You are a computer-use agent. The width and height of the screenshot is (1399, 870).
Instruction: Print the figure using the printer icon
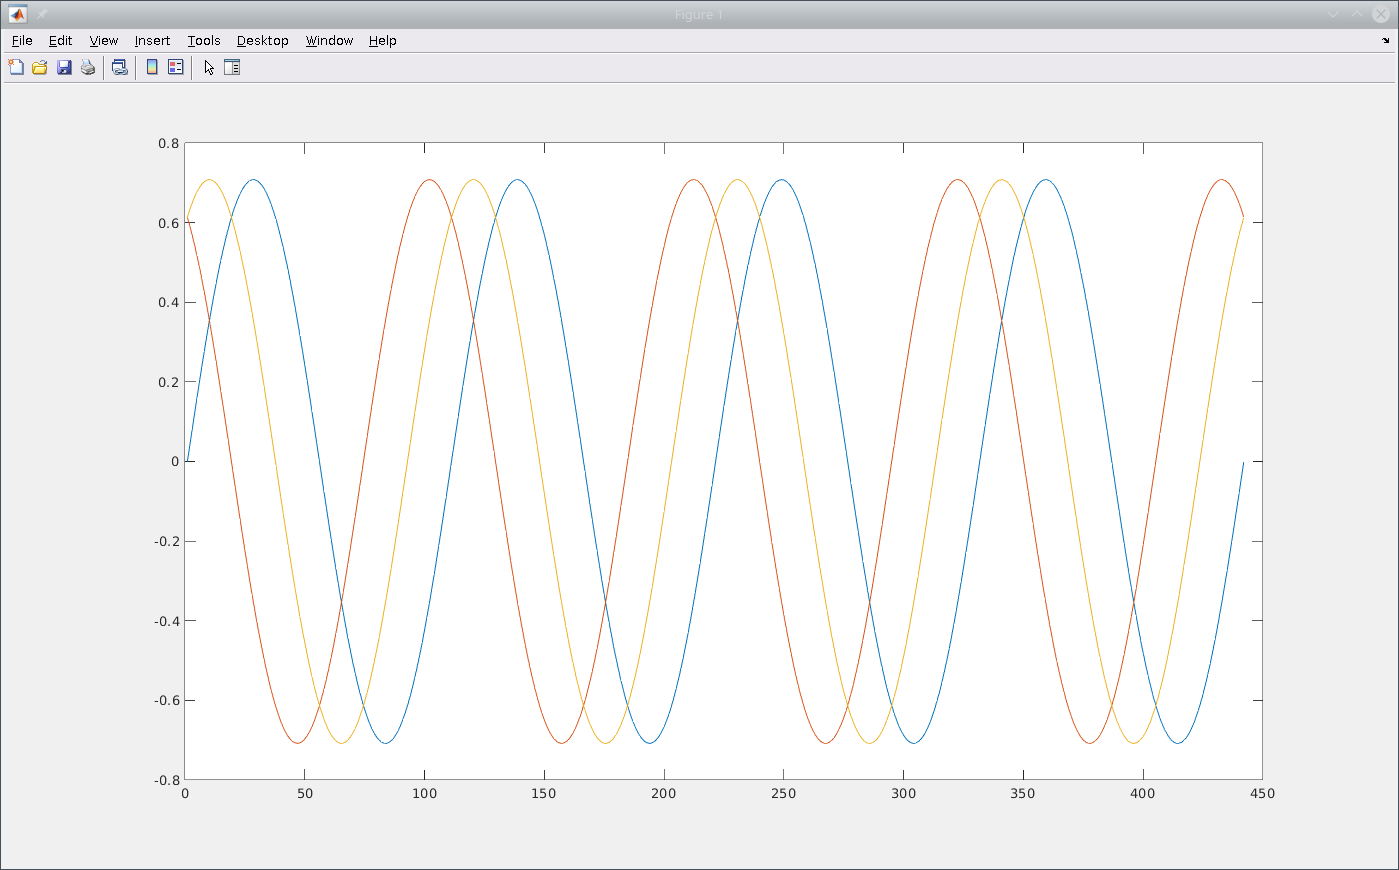click(88, 67)
